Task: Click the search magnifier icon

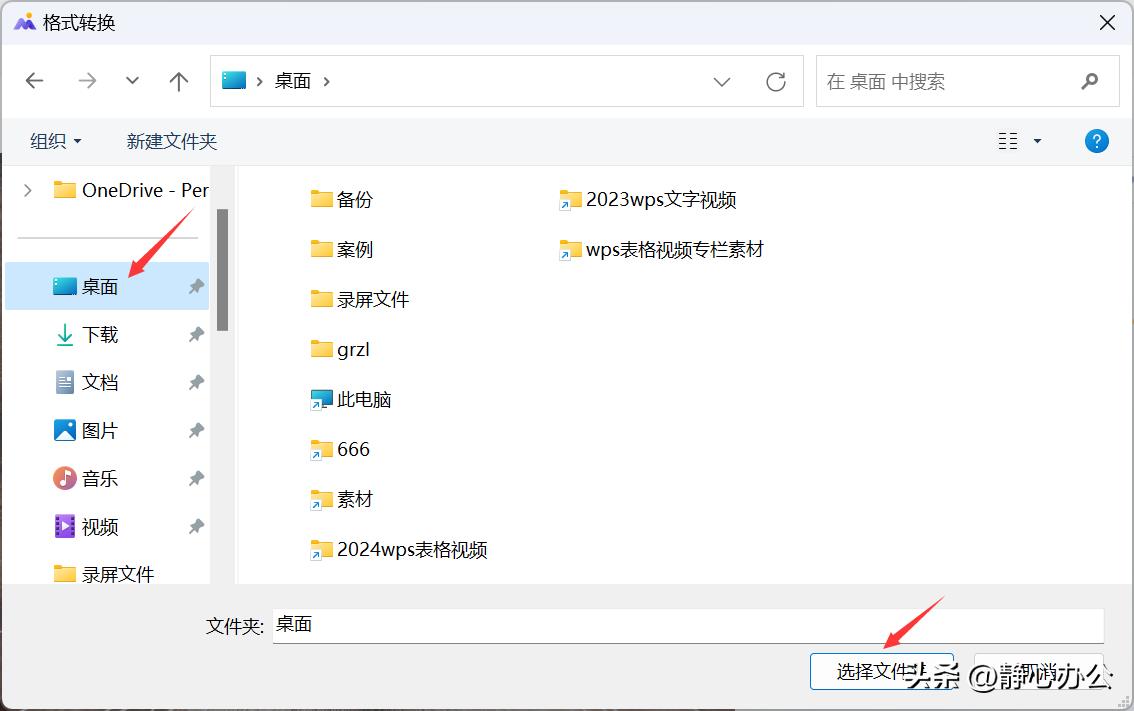Action: point(1089,82)
